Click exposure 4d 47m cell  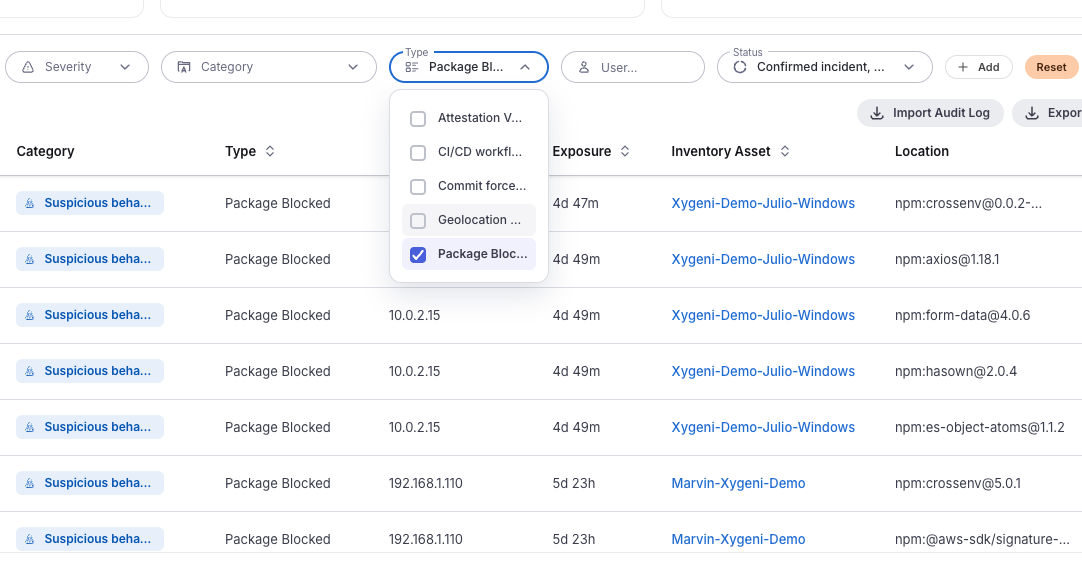(576, 204)
